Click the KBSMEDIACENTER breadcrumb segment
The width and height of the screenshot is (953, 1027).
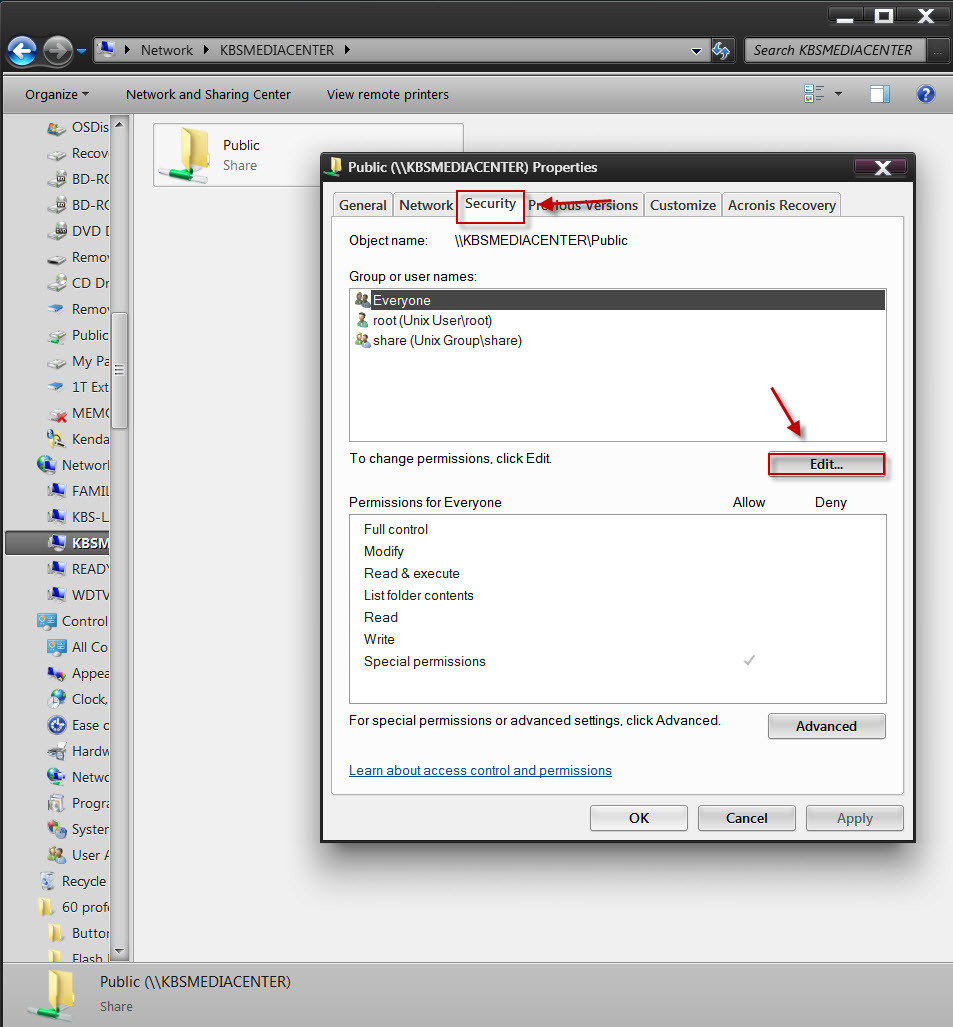pos(276,50)
